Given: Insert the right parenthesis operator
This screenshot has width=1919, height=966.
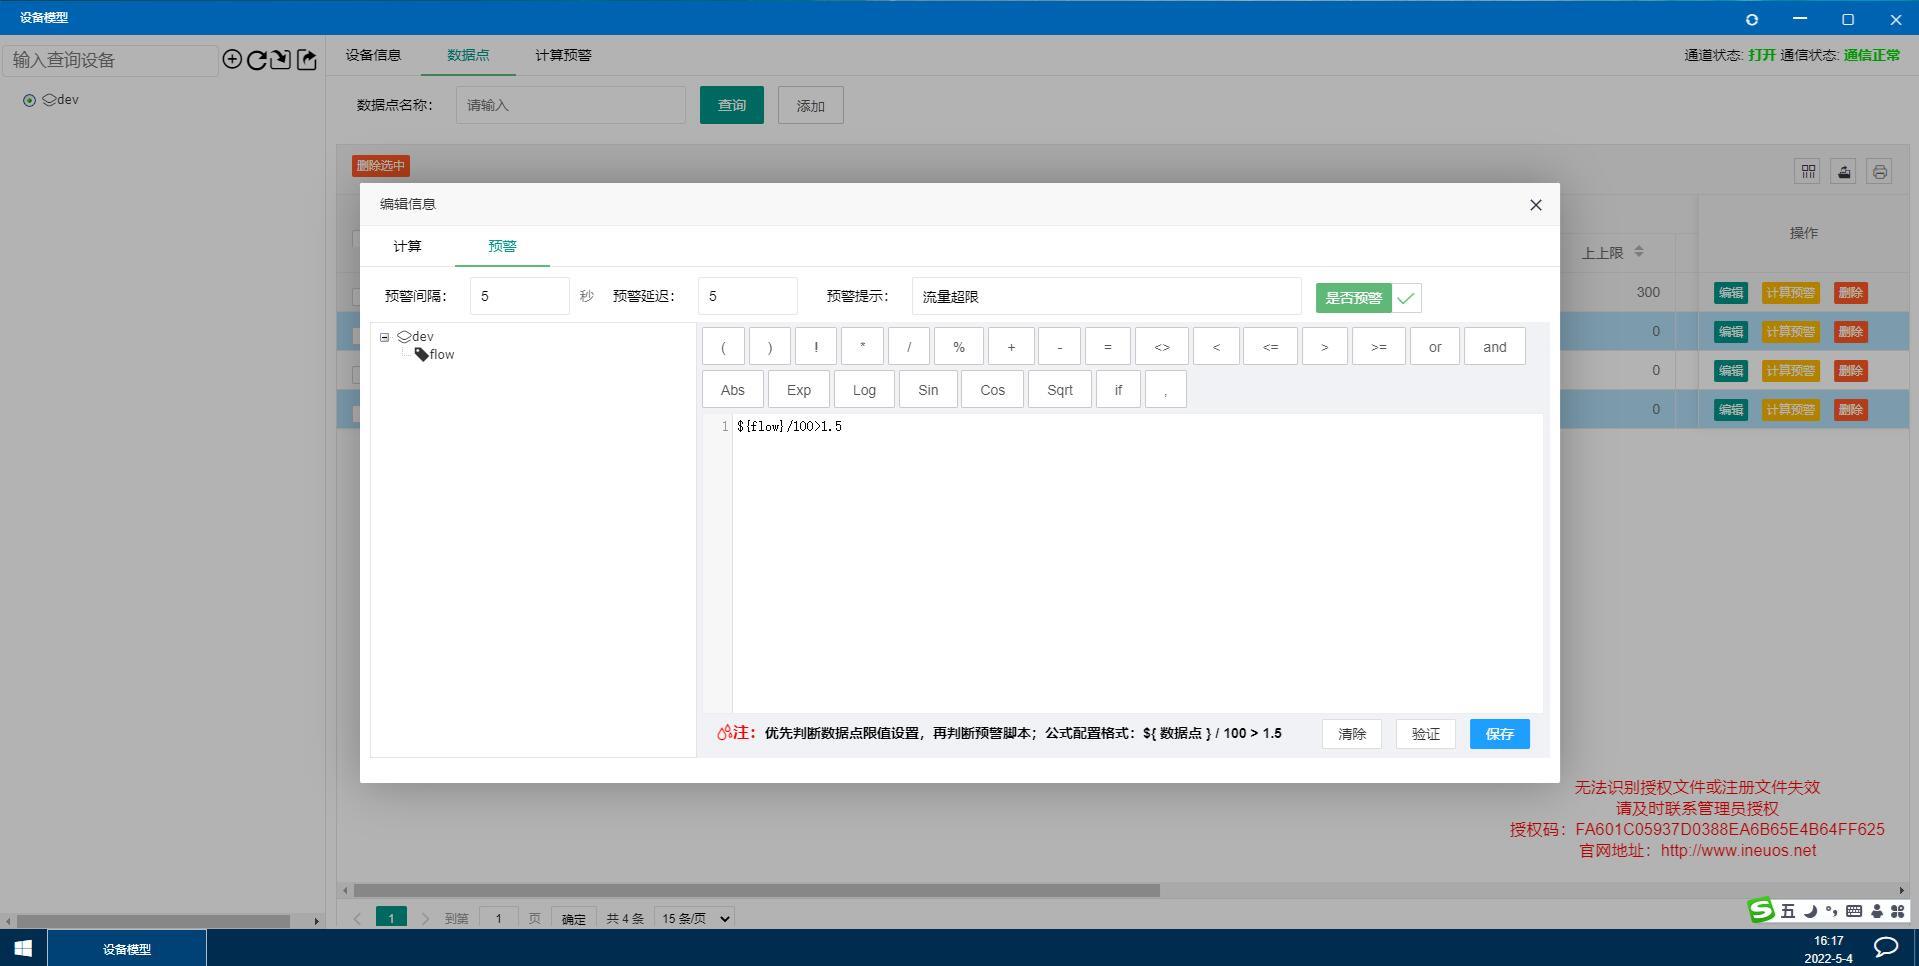Looking at the screenshot, I should pos(769,347).
